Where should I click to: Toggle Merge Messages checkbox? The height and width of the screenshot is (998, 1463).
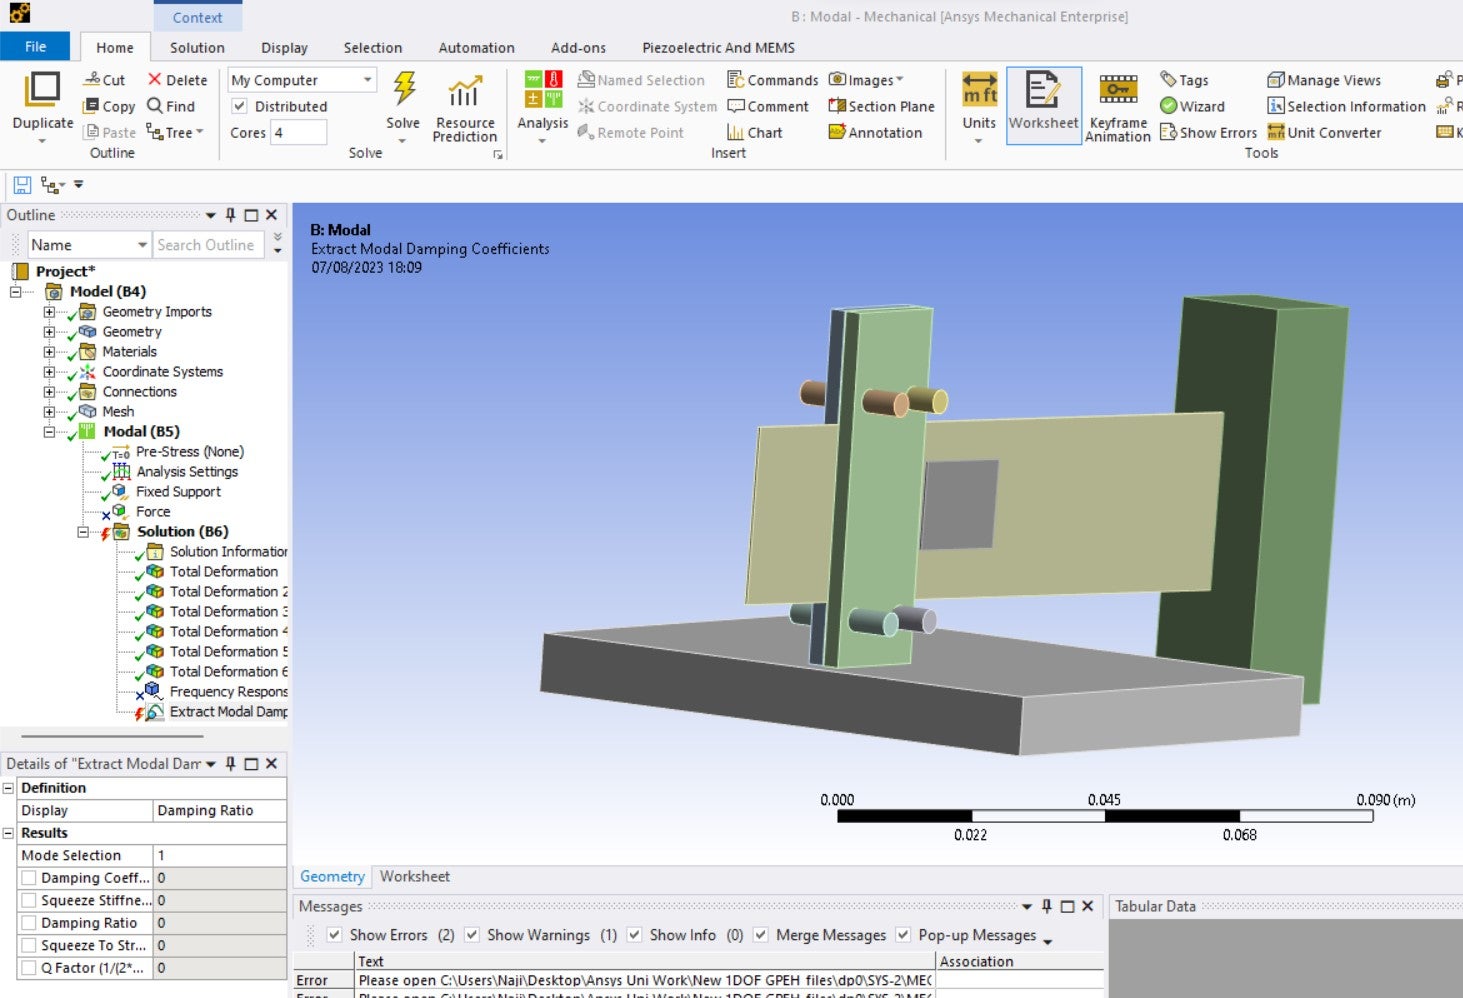pos(761,935)
